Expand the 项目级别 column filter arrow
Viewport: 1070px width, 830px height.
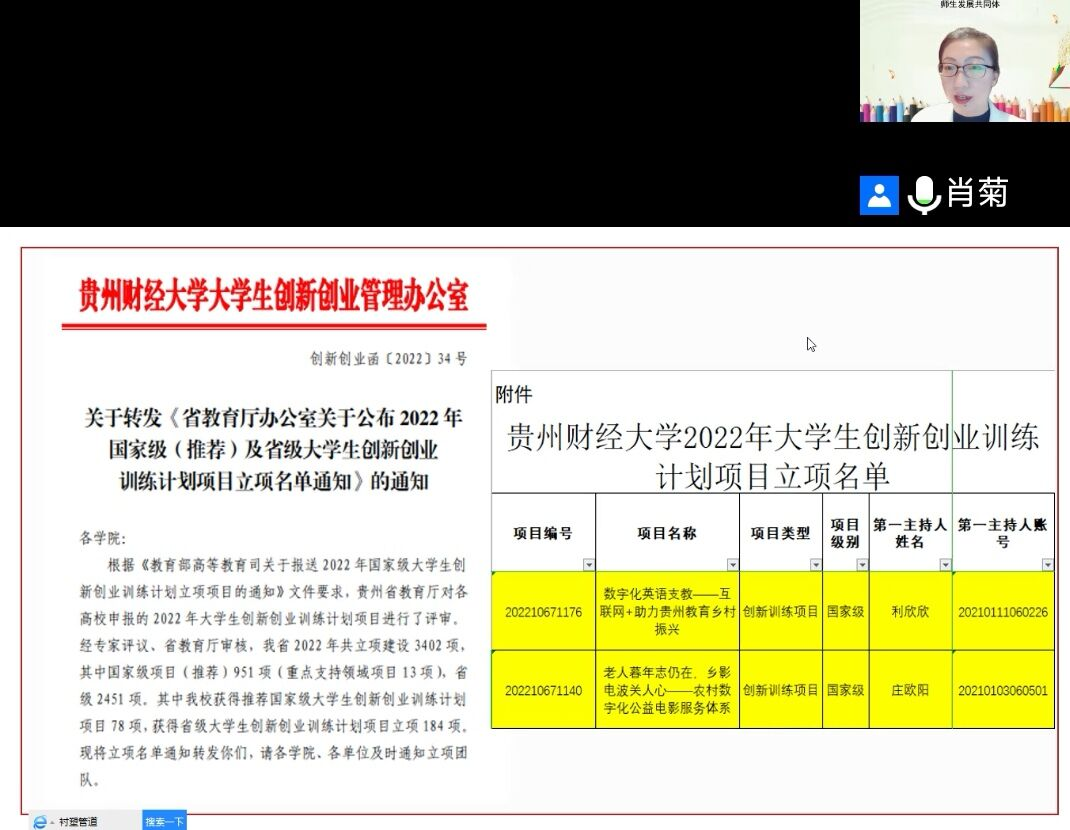[x=861, y=565]
